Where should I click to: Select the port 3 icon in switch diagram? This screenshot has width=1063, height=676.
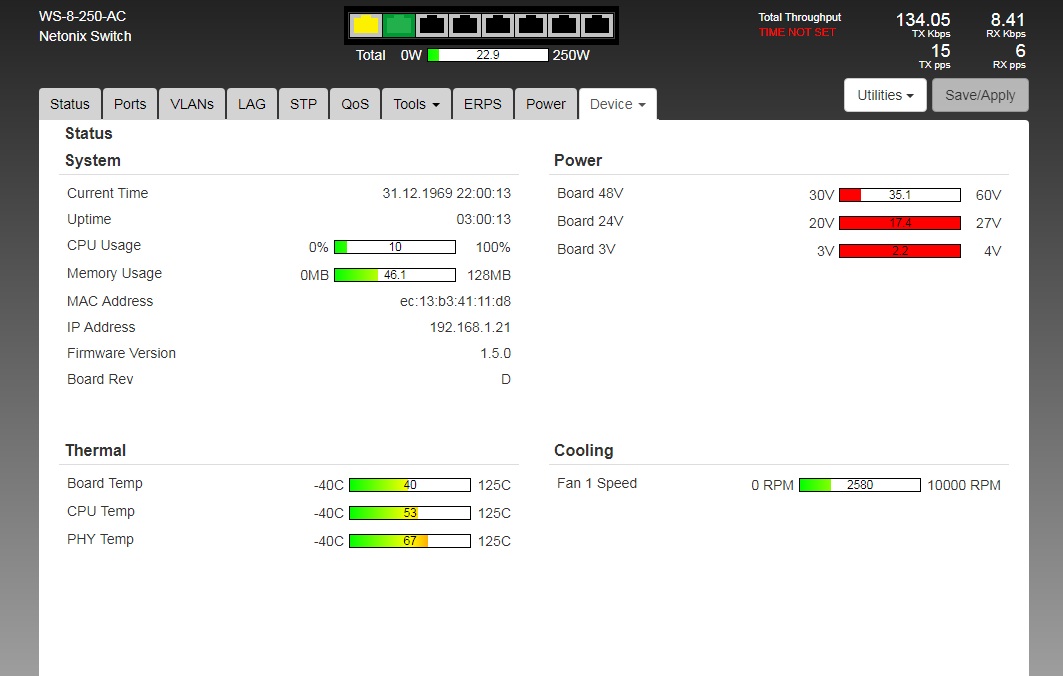click(432, 25)
